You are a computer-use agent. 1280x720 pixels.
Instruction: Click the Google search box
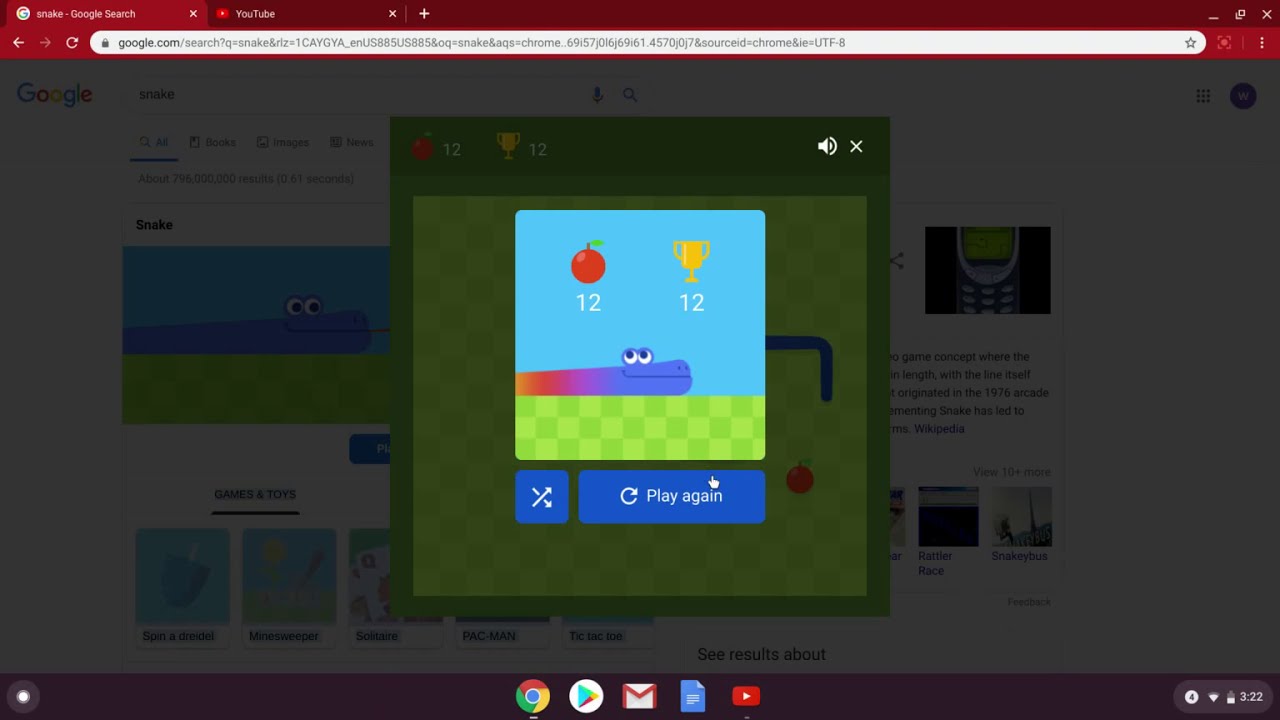pyautogui.click(x=360, y=94)
